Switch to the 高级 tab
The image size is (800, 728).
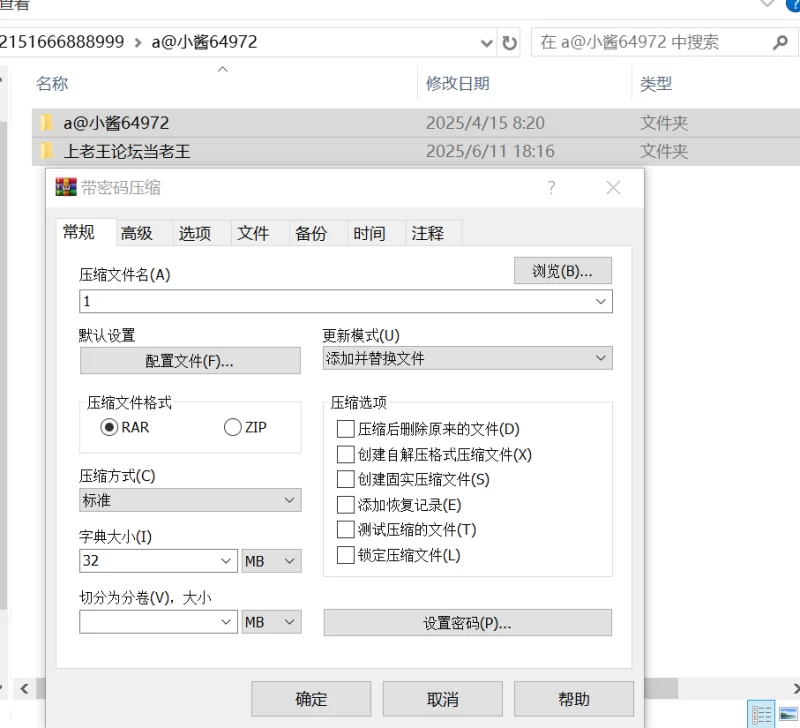click(x=136, y=233)
